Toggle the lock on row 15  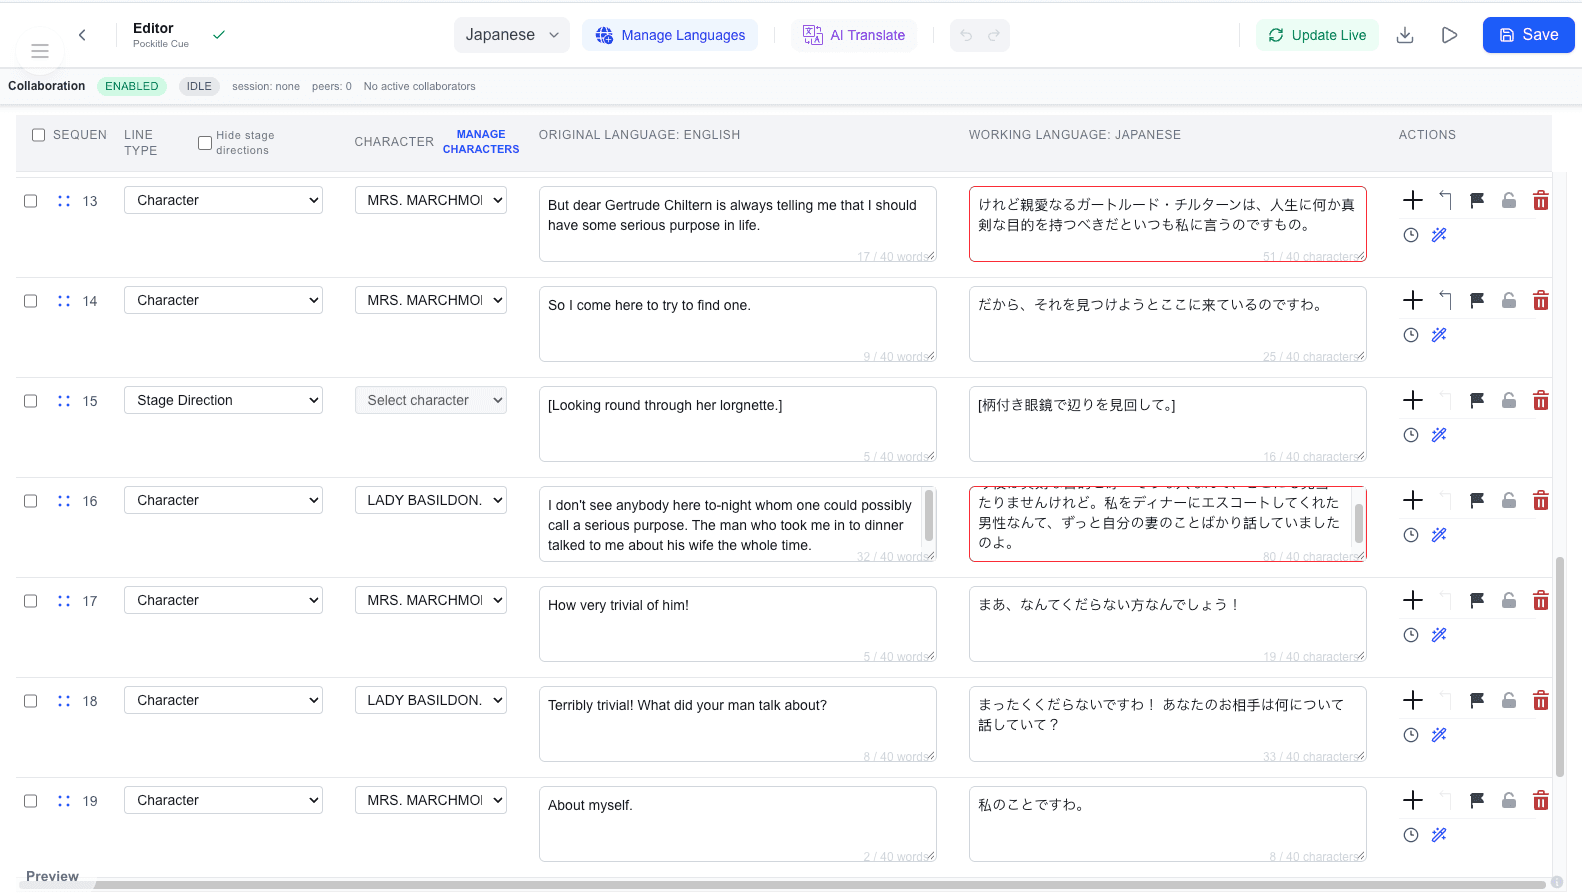(x=1509, y=400)
